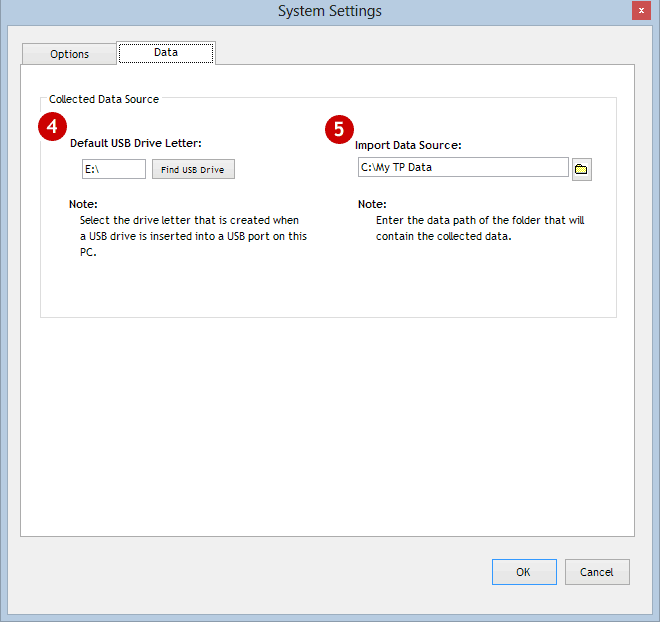Click empty panel area below Collected Data Source group
The image size is (660, 622).
coord(328,420)
